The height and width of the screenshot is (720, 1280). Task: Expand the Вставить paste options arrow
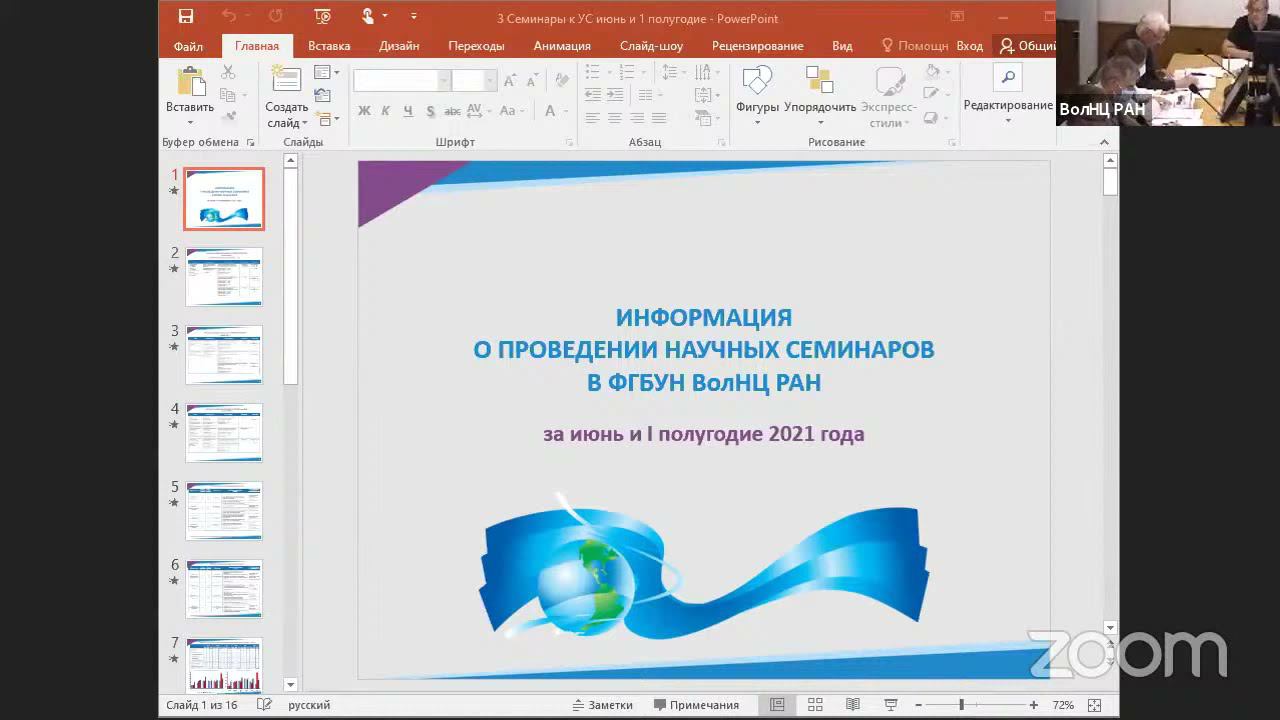coord(190,124)
